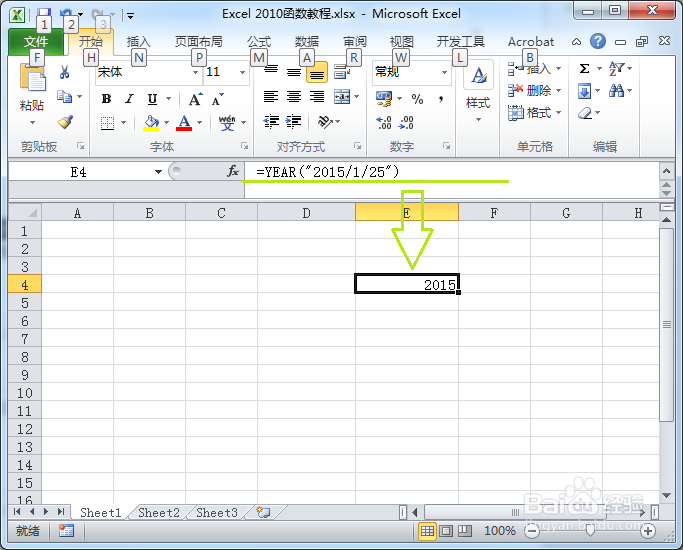Image resolution: width=683 pixels, height=550 pixels.
Task: Open Excel Help question mark
Action: point(598,42)
